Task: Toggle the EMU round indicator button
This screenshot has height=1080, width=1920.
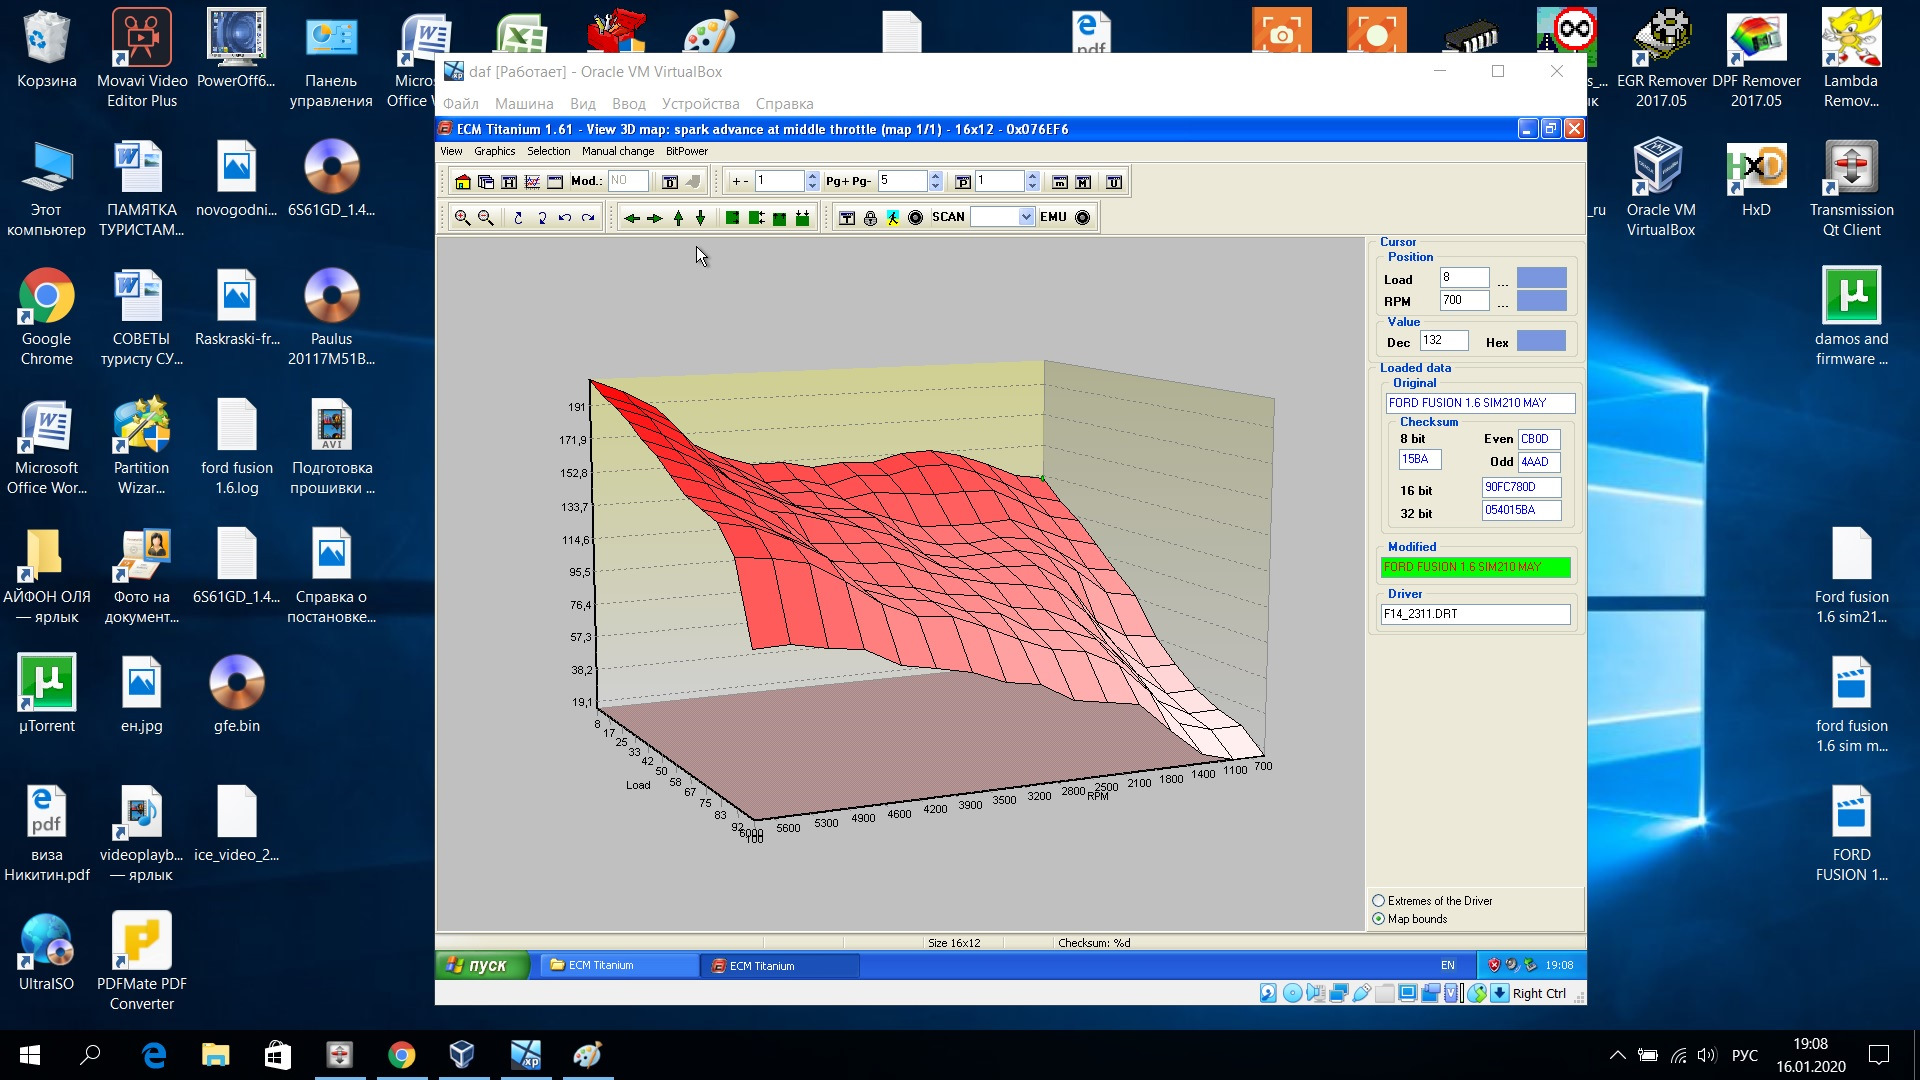Action: 1082,218
